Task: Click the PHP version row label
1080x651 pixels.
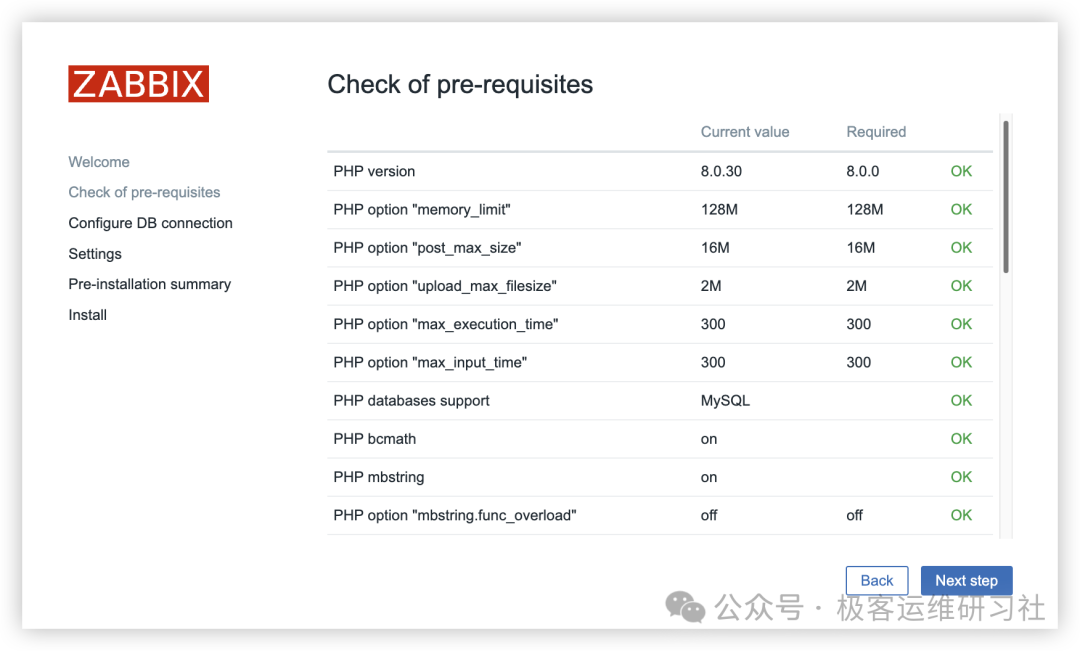Action: click(374, 171)
